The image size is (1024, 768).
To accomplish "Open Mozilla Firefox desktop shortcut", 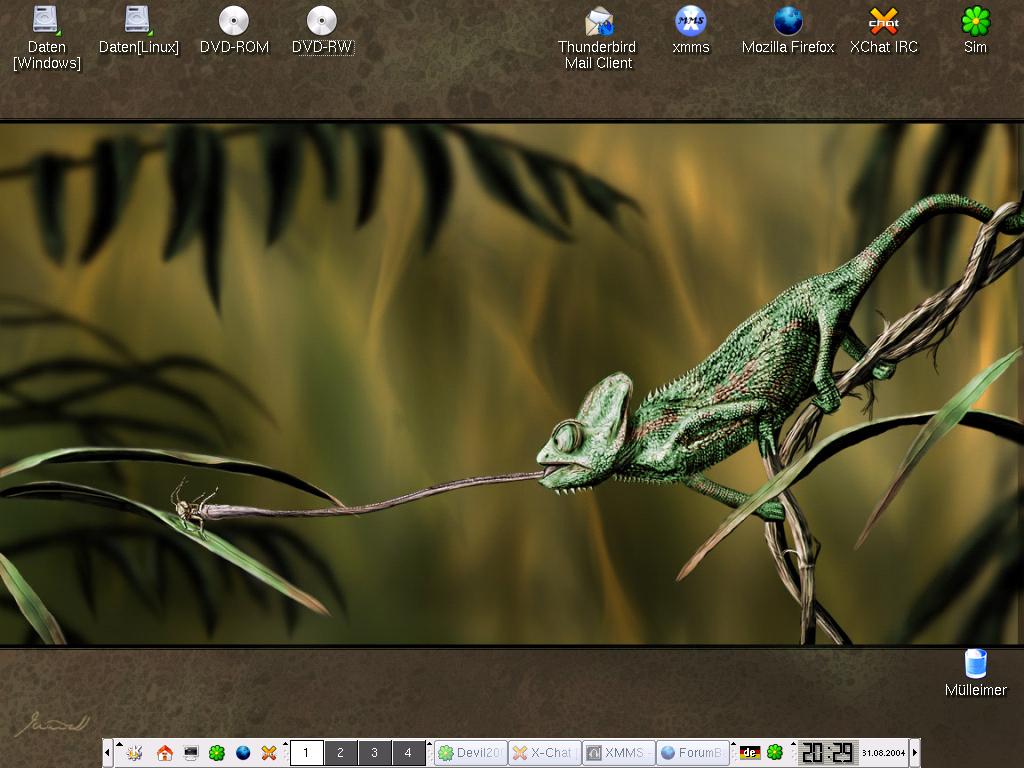I will point(788,22).
